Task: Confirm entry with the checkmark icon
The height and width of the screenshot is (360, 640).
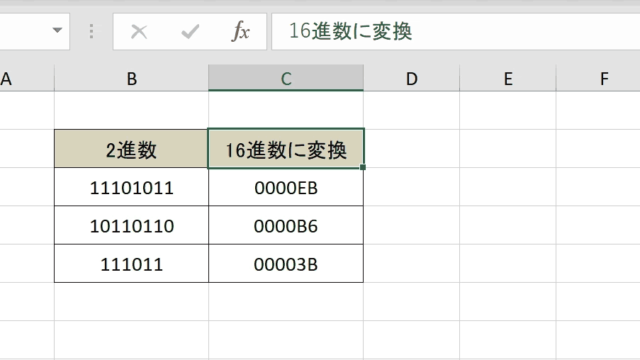Action: pyautogui.click(x=190, y=31)
